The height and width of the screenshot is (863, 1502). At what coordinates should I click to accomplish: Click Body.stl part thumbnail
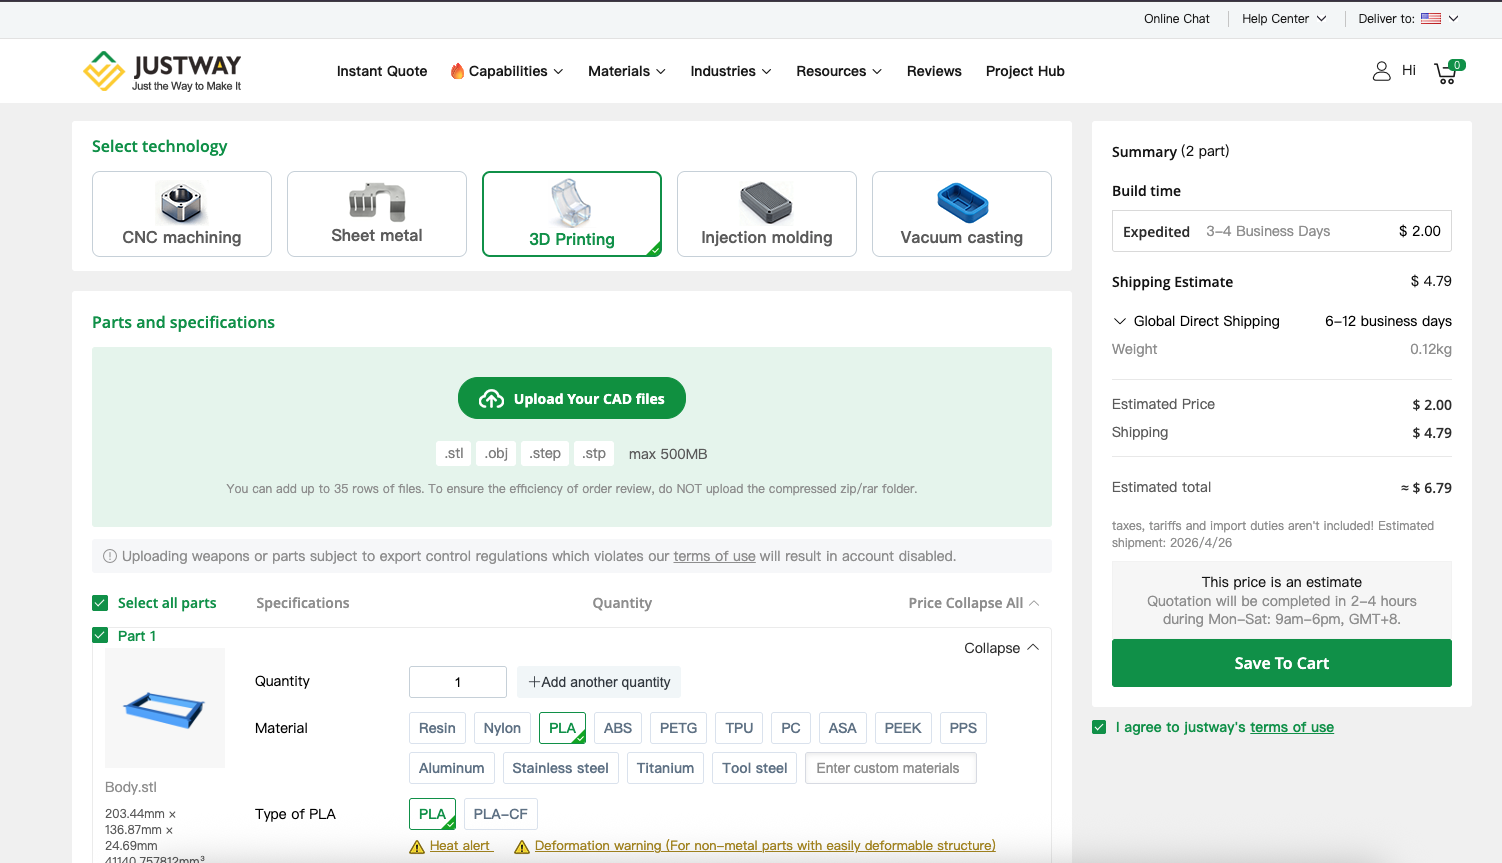(x=165, y=708)
